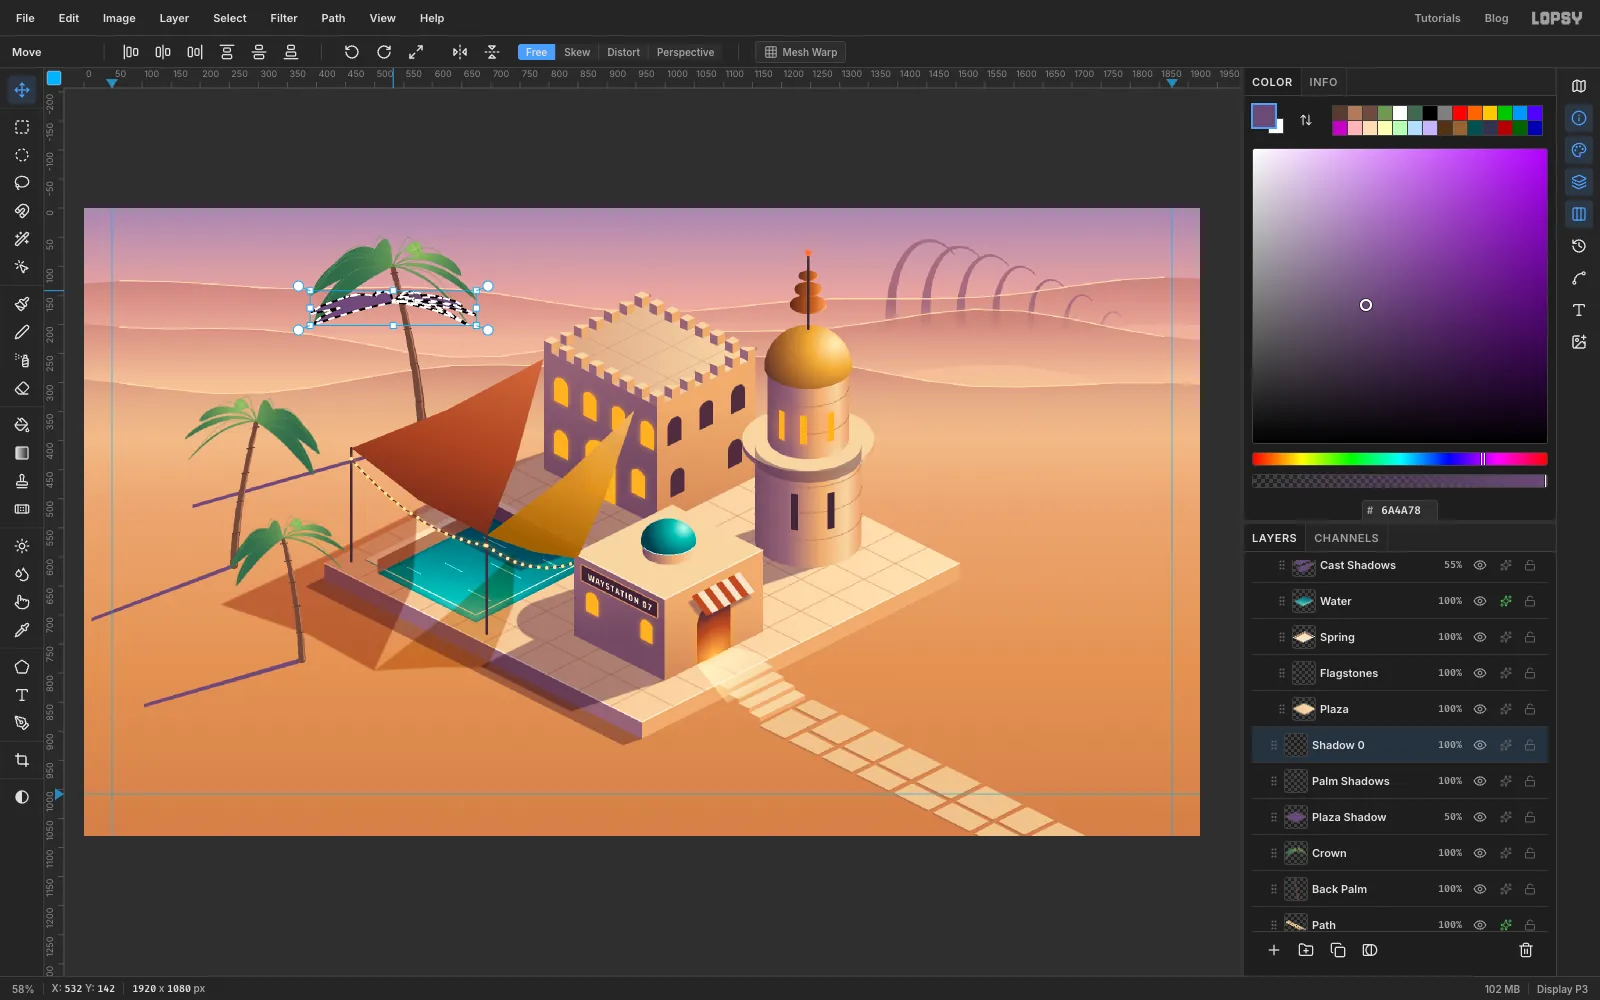
Task: Hide the Cast Shadows layer
Action: pos(1480,565)
